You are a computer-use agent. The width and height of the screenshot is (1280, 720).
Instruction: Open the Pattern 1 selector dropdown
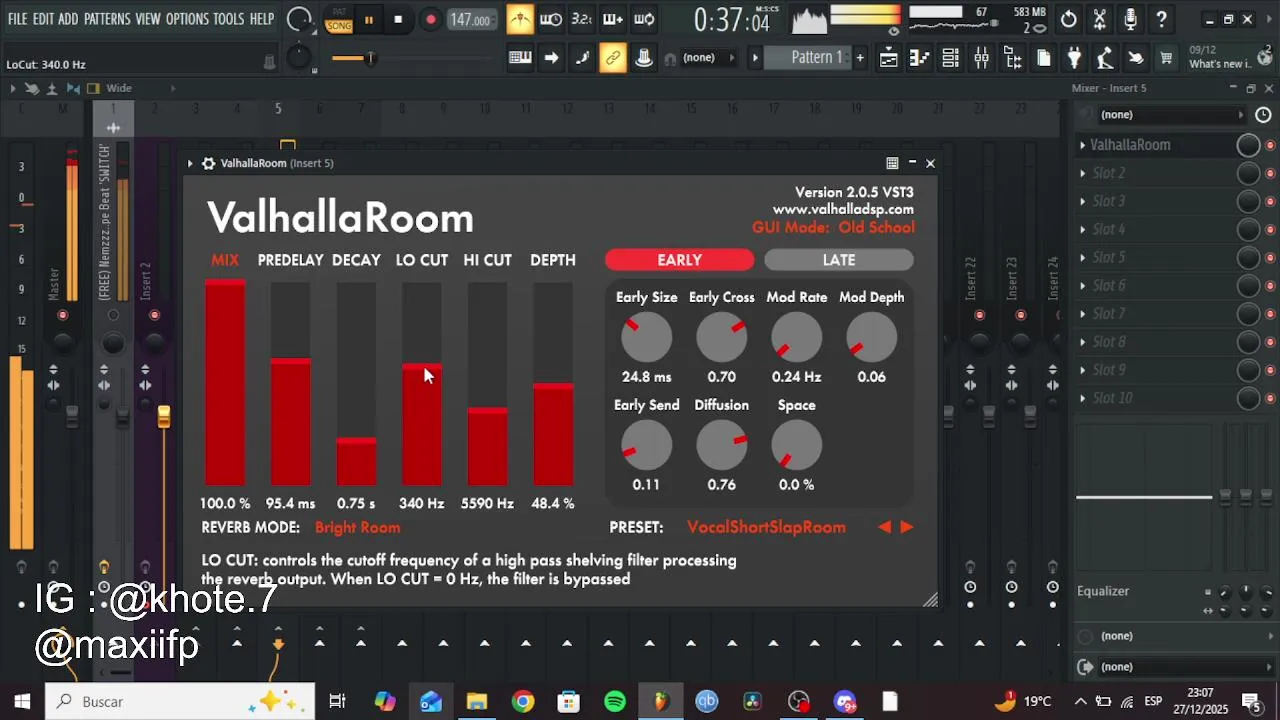808,58
